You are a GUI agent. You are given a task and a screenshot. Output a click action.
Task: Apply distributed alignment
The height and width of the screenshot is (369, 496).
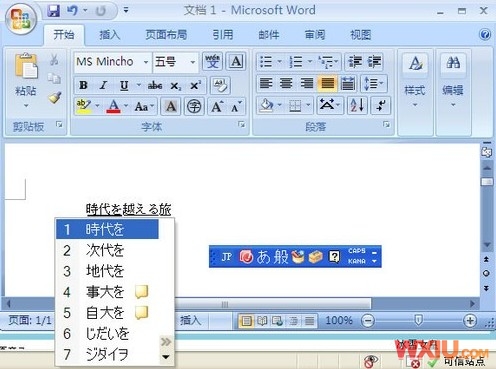coord(348,83)
